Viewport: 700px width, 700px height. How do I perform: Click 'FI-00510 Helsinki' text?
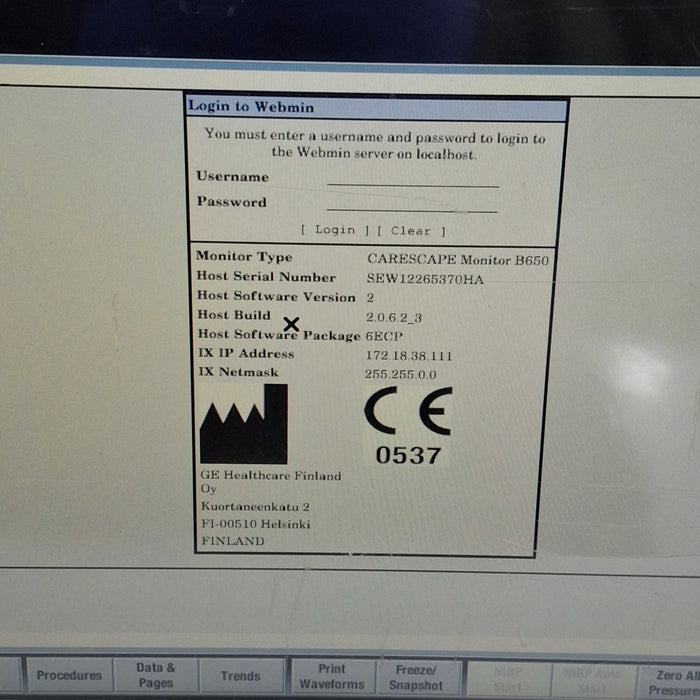[x=256, y=524]
